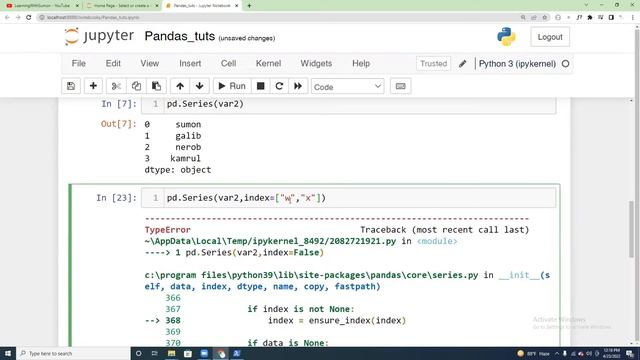
Task: Open the Edit menu
Action: 113,64
